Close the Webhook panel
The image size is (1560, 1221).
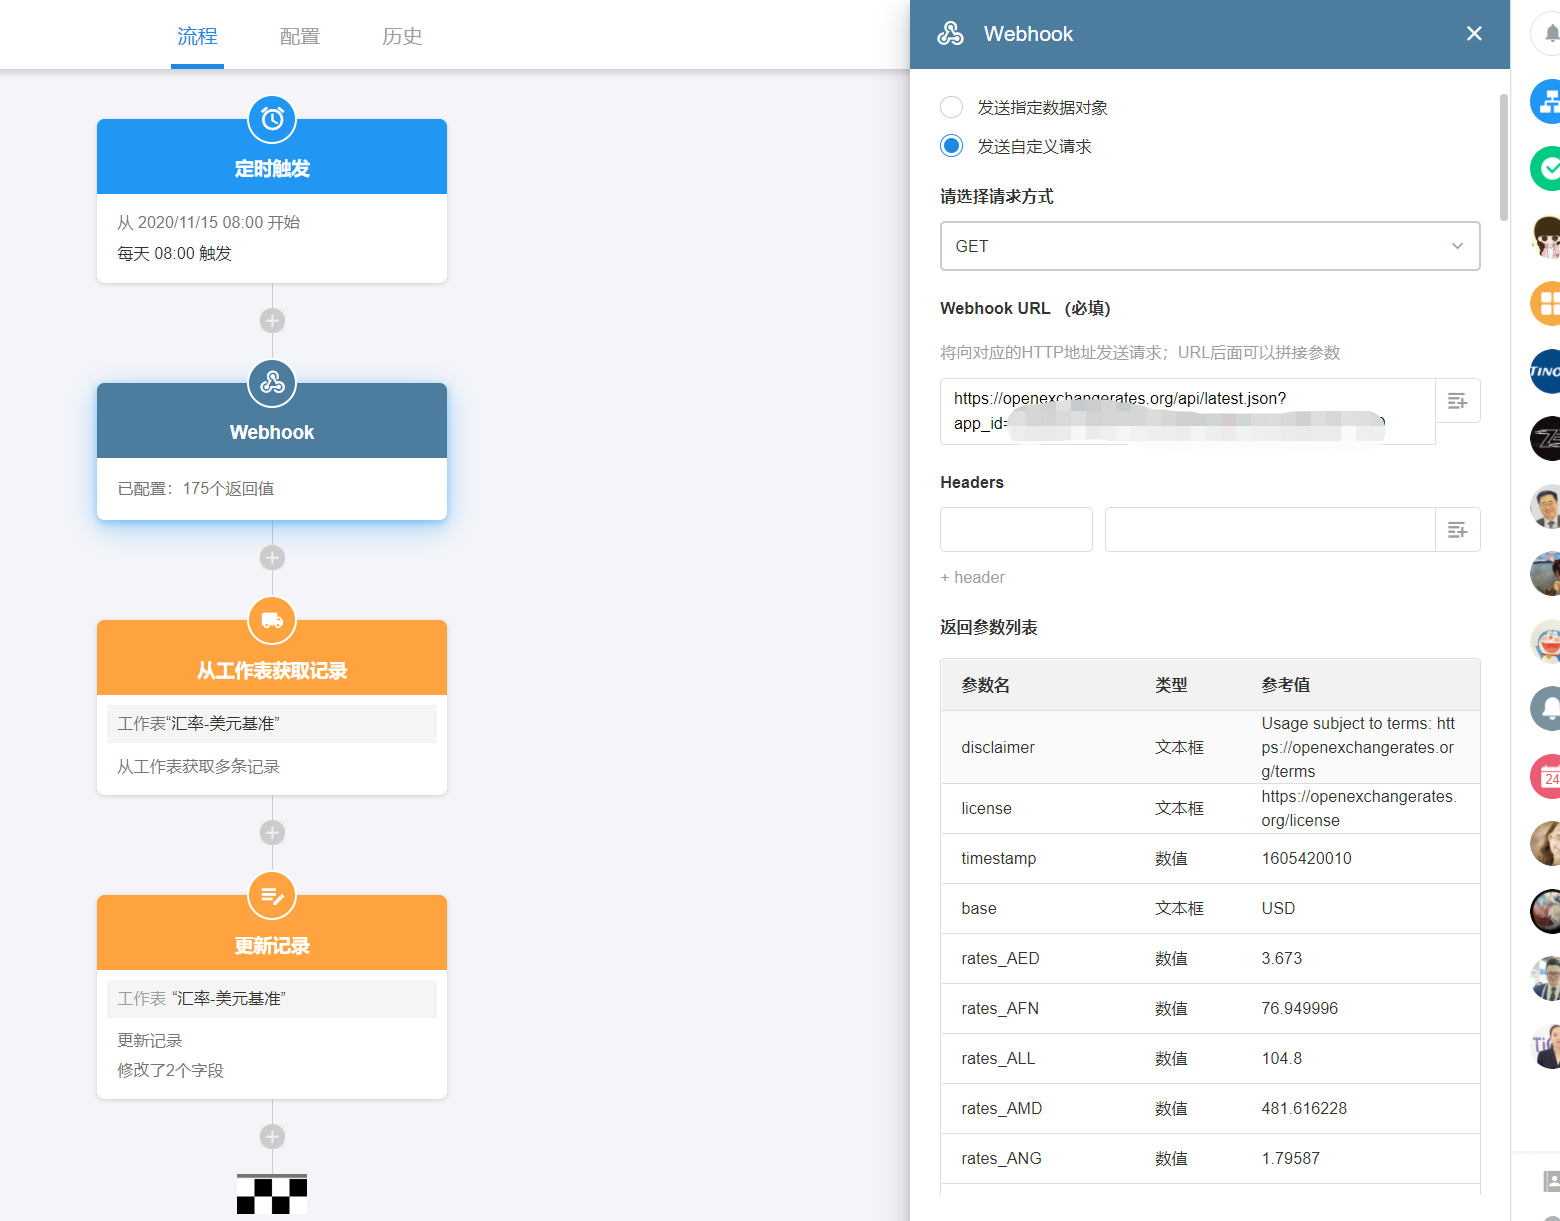coord(1473,34)
